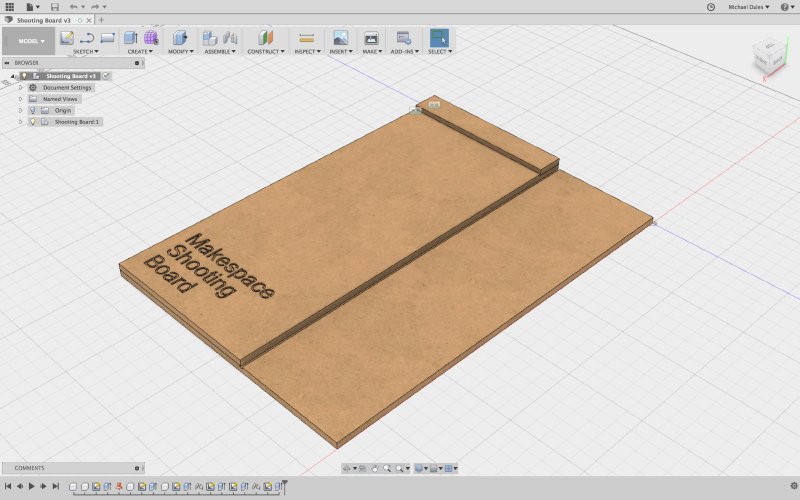Select the Insert image tool
Viewport: 800px width, 500px height.
coord(340,38)
